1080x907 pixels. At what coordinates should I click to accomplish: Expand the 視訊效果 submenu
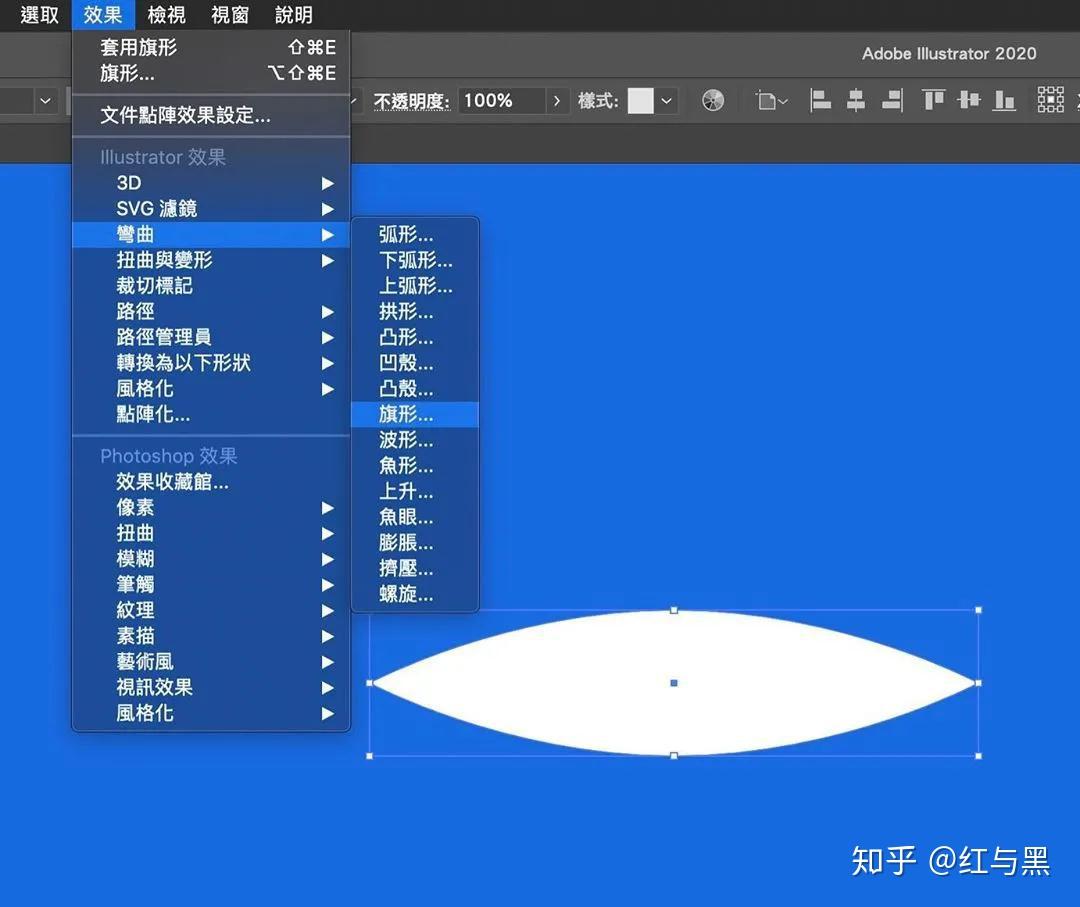tap(211, 687)
